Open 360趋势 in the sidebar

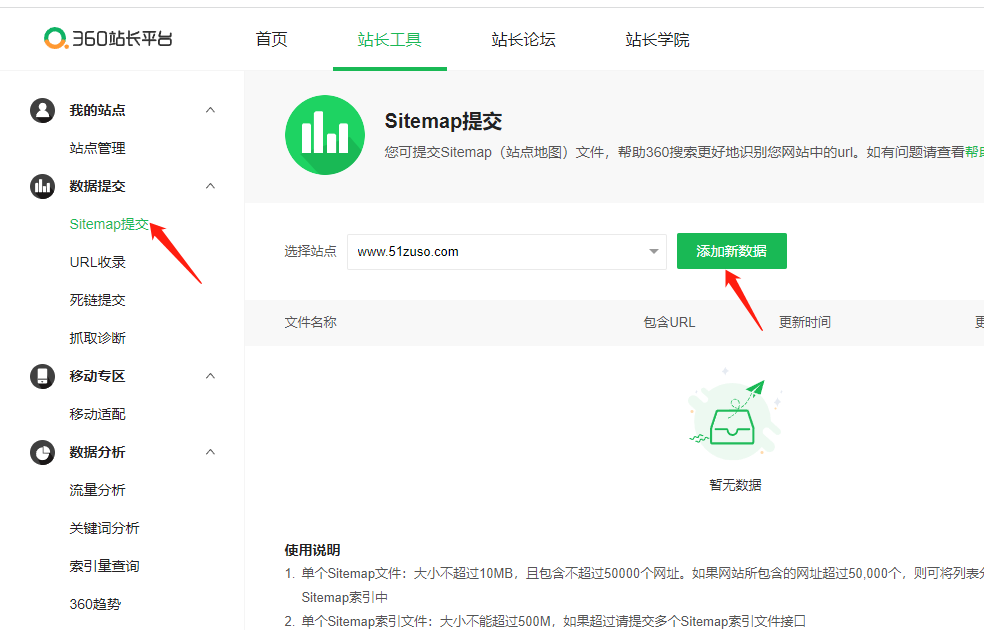[95, 604]
